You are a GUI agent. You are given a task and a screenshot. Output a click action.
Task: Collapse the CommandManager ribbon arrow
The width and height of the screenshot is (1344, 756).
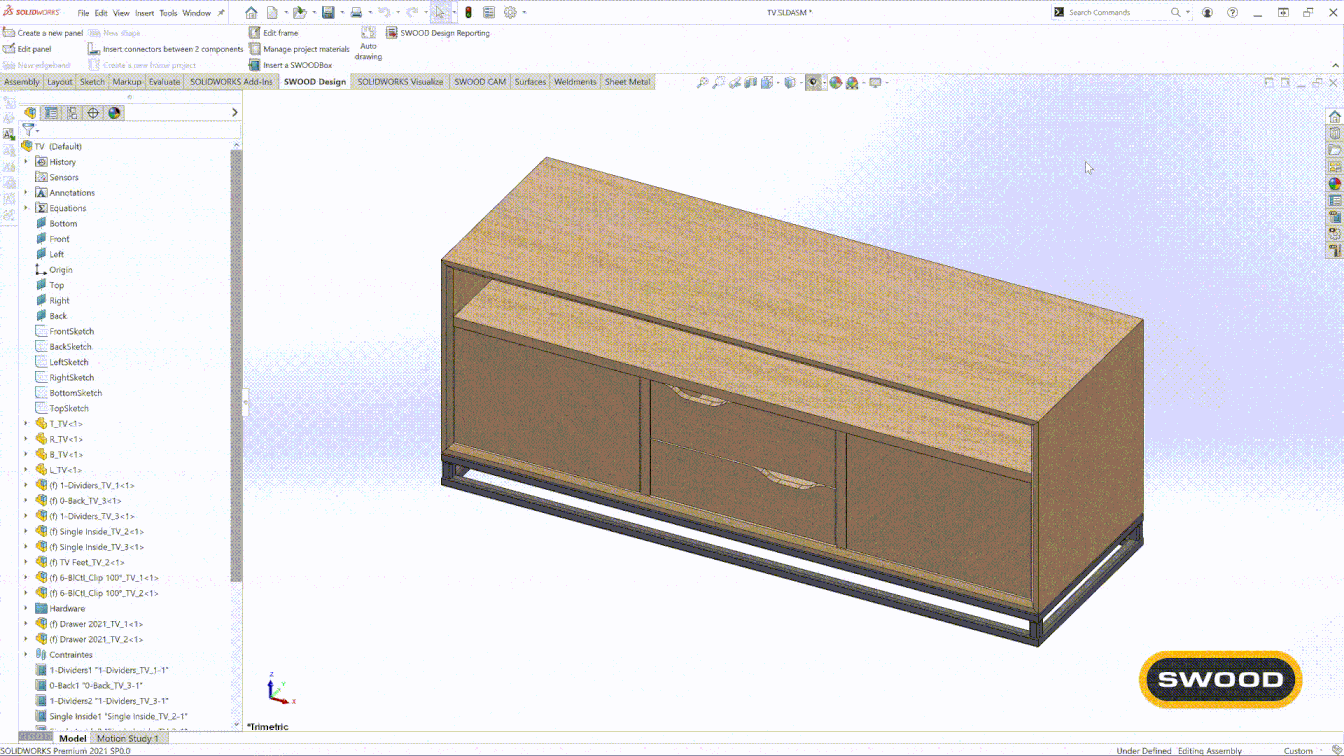click(1335, 66)
